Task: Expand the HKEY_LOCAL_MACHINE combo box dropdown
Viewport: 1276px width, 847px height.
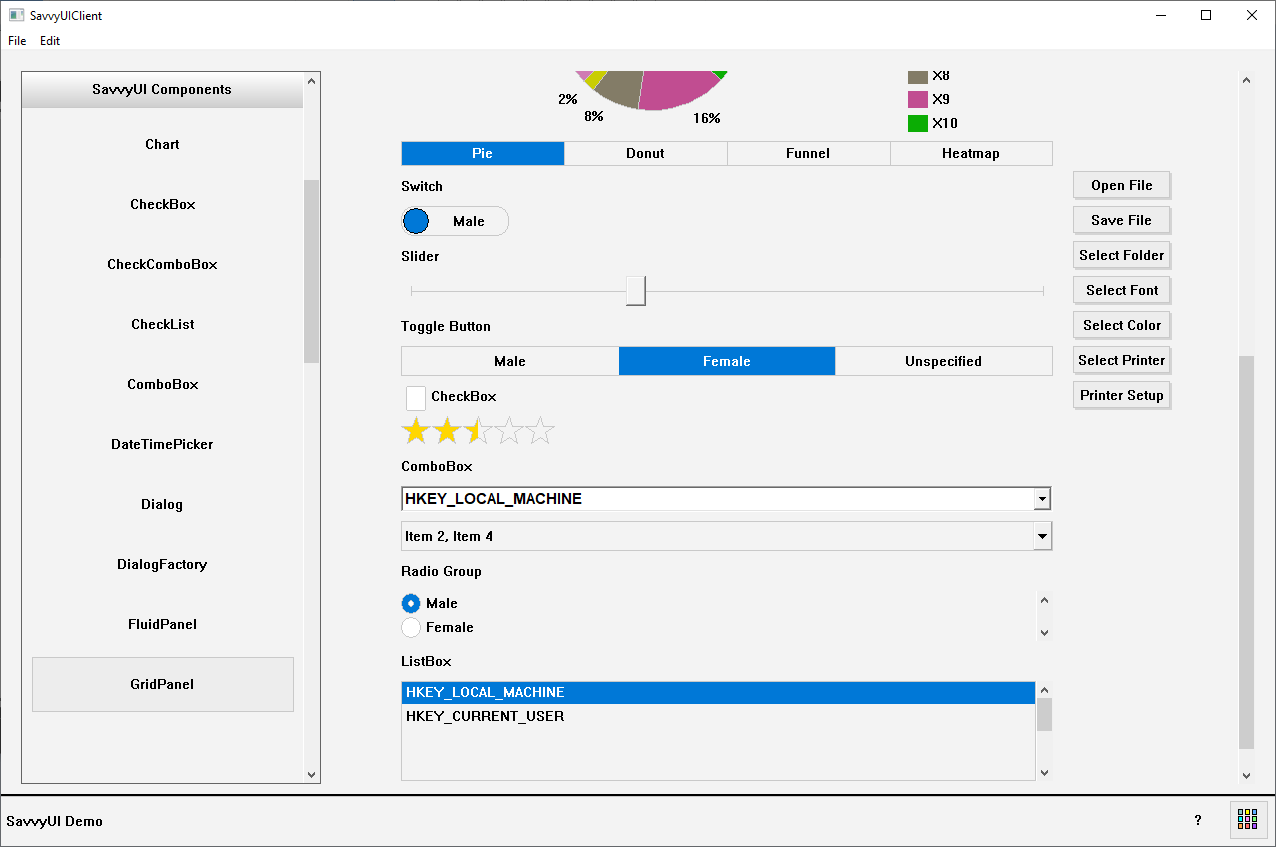Action: coord(1042,498)
